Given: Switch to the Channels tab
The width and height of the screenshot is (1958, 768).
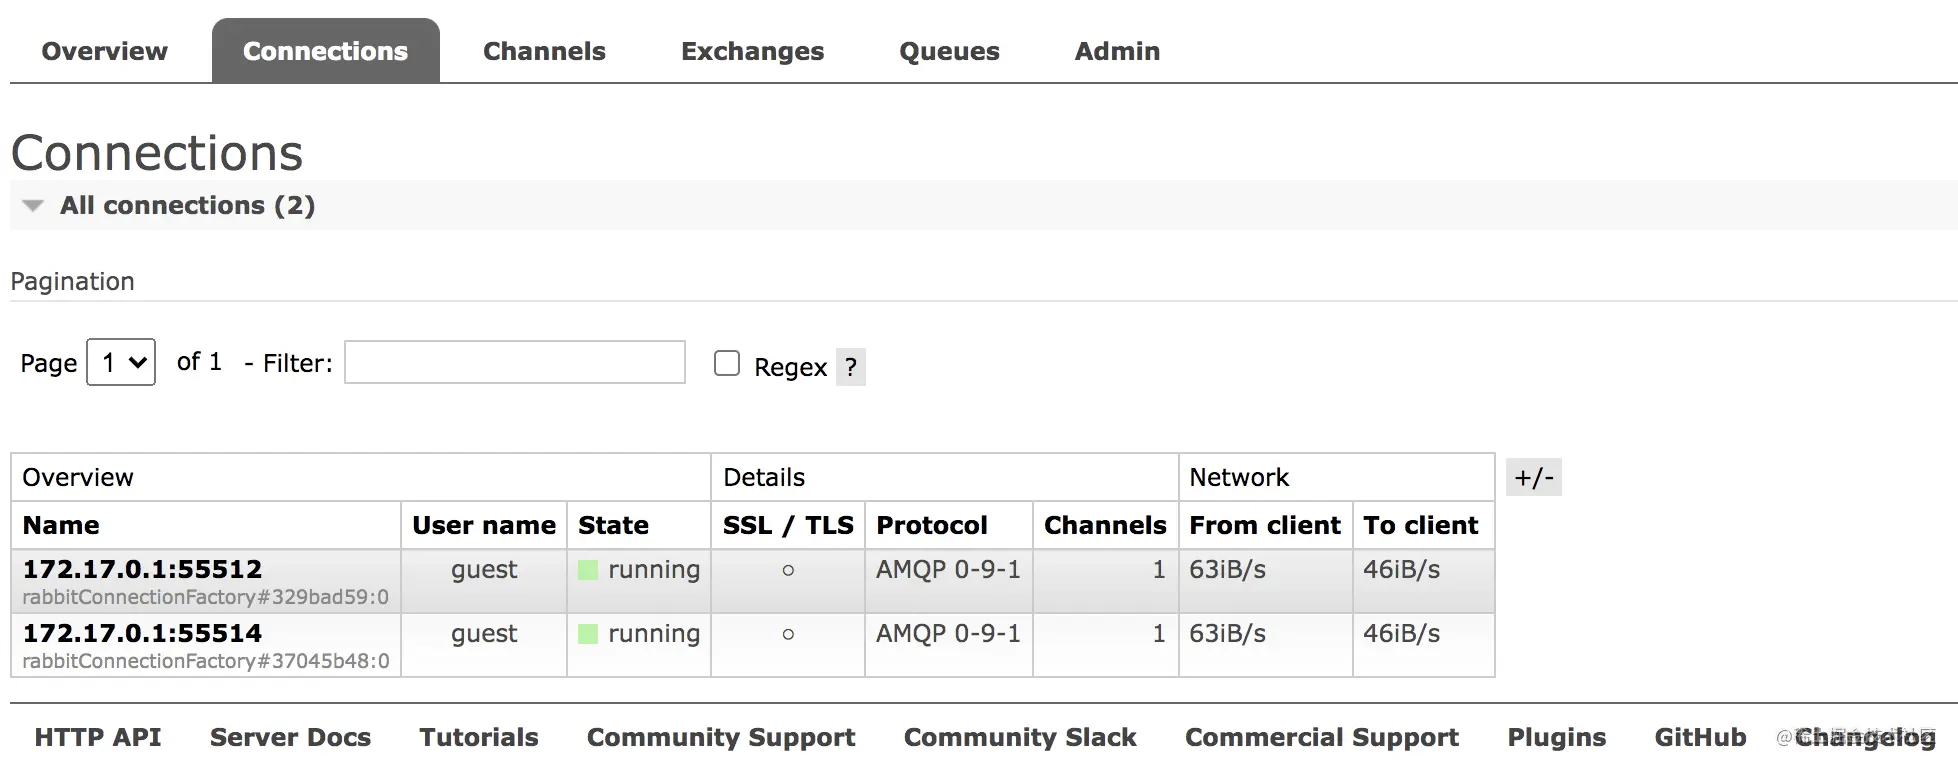Looking at the screenshot, I should pos(544,51).
